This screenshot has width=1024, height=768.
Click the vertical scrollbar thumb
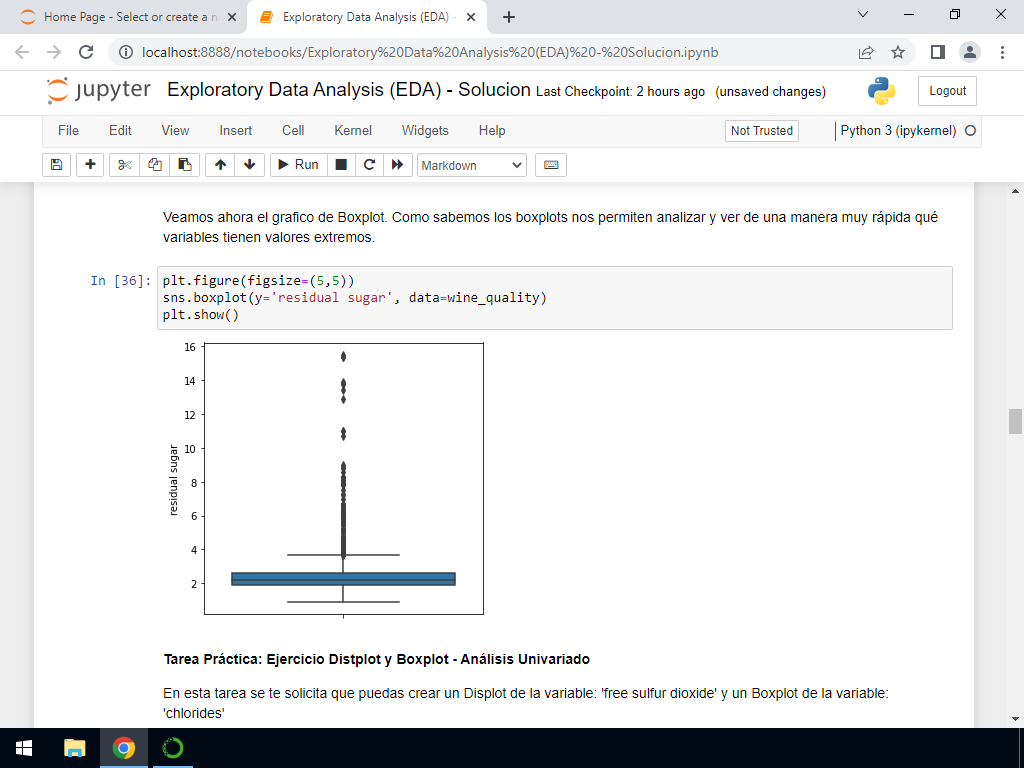pyautogui.click(x=1015, y=421)
